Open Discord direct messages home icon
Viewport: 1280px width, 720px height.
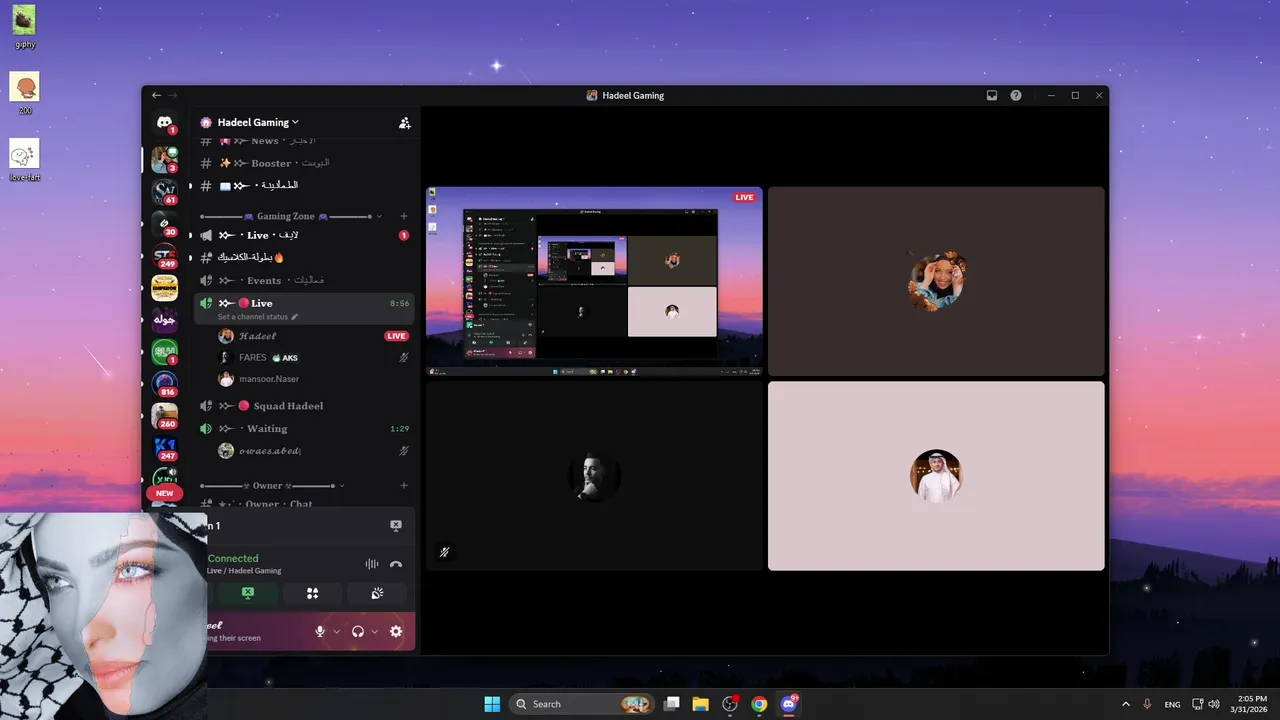[x=164, y=122]
